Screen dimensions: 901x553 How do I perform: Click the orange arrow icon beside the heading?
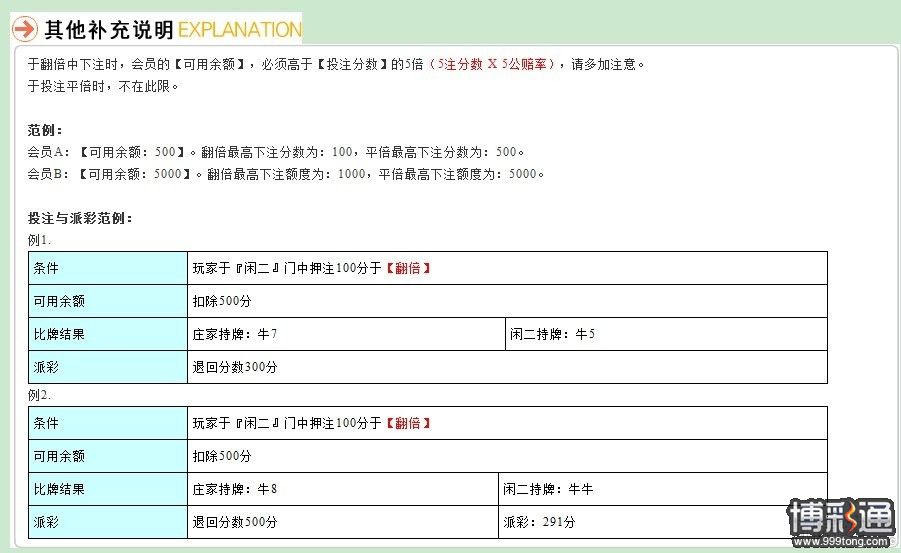coord(25,29)
